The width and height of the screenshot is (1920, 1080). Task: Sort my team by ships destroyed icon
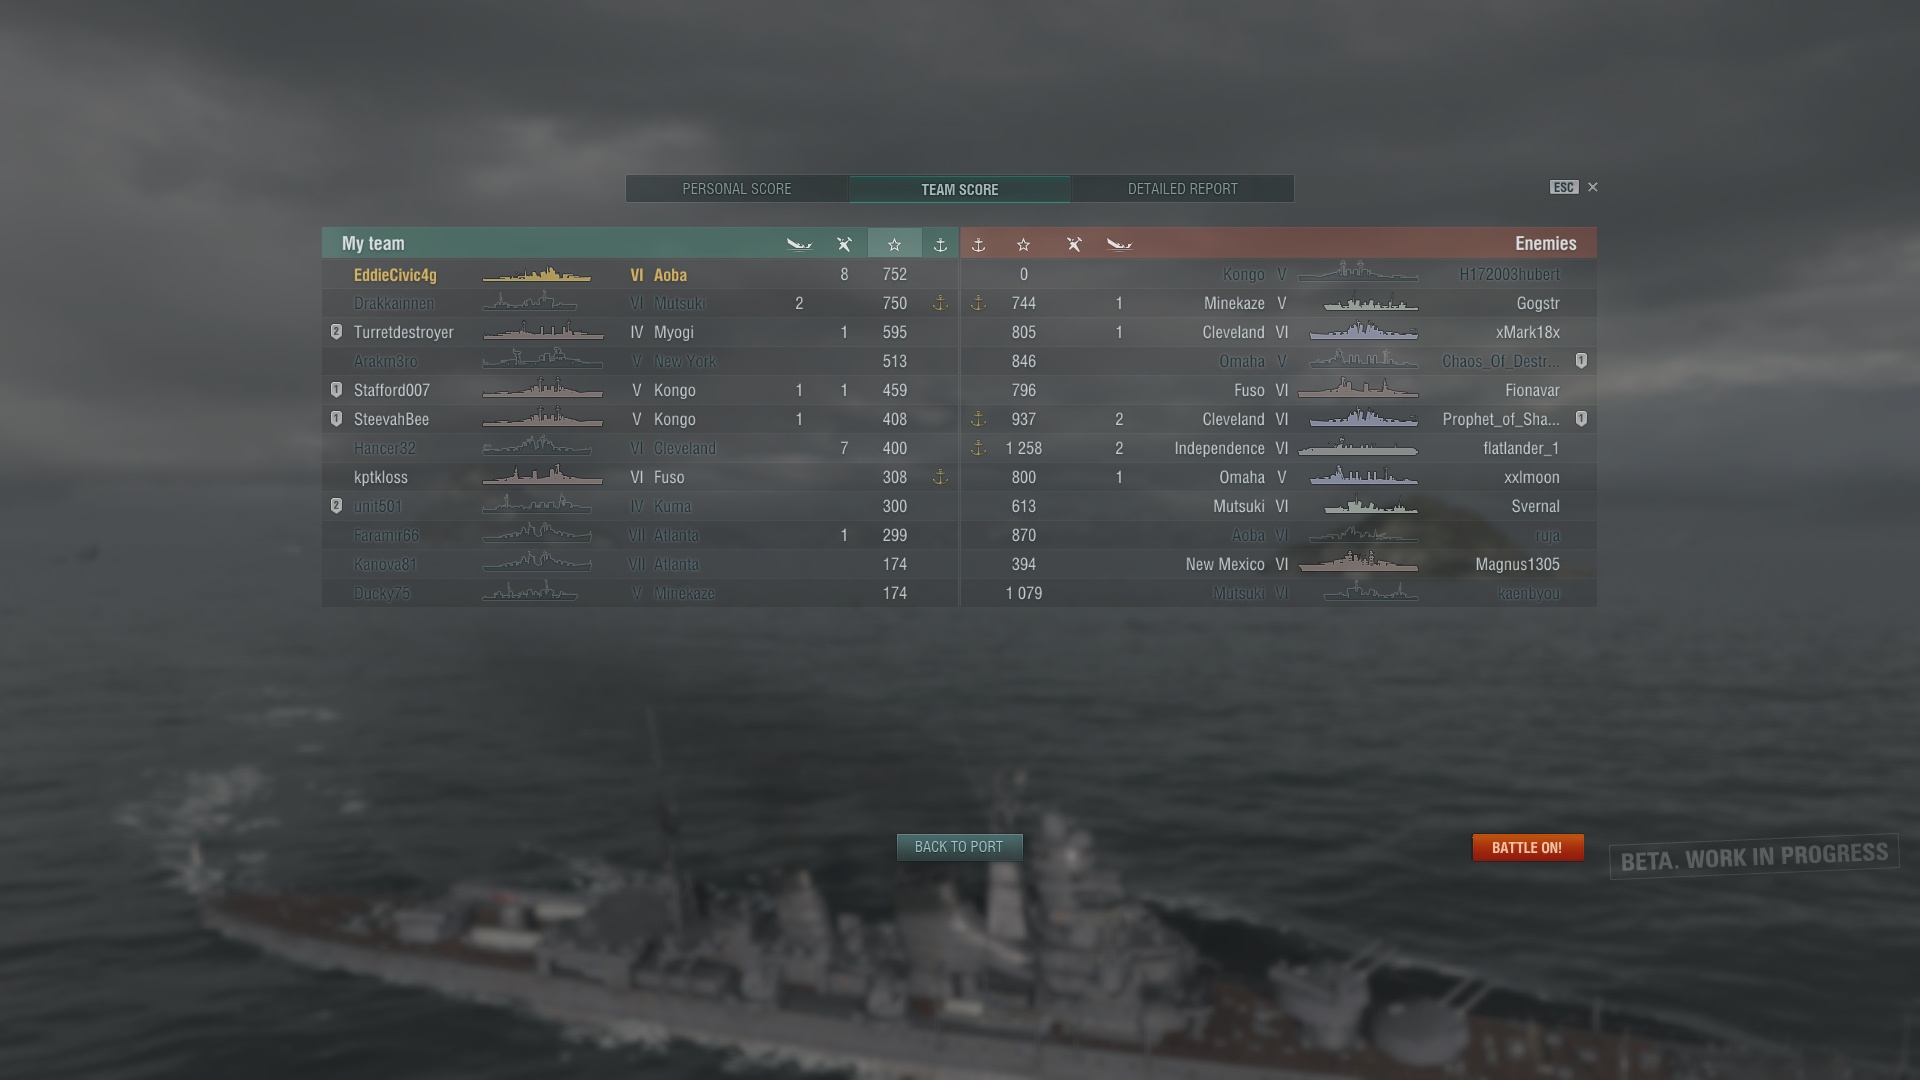(x=799, y=244)
